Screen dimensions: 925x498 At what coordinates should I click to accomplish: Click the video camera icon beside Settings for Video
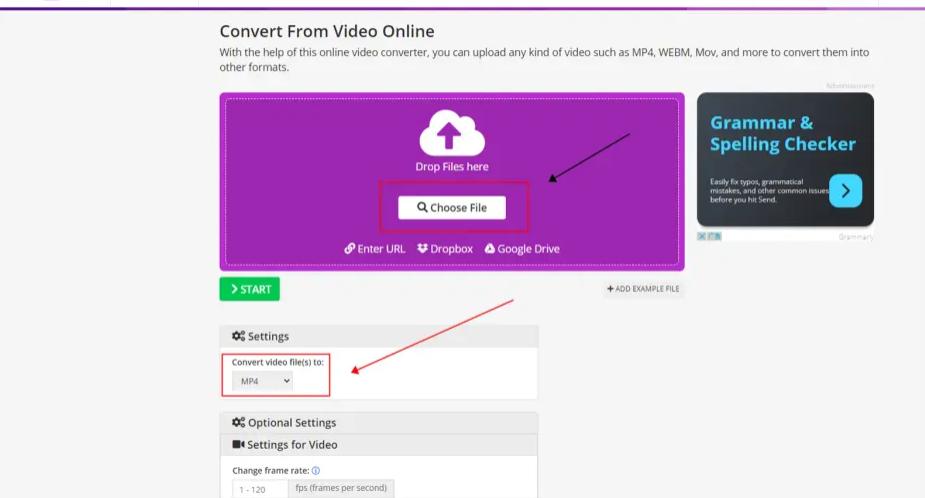coord(238,444)
